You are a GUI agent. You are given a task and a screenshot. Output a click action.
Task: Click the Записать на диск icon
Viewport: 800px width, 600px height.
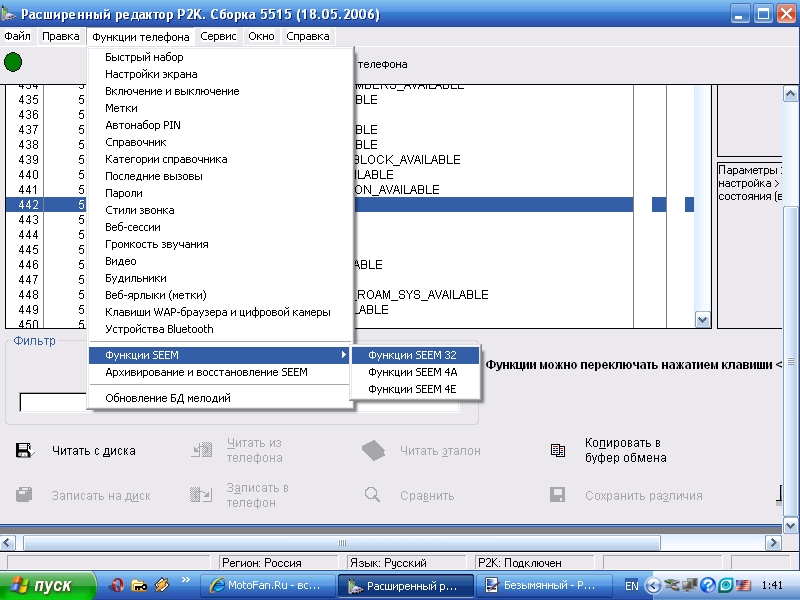(x=24, y=495)
